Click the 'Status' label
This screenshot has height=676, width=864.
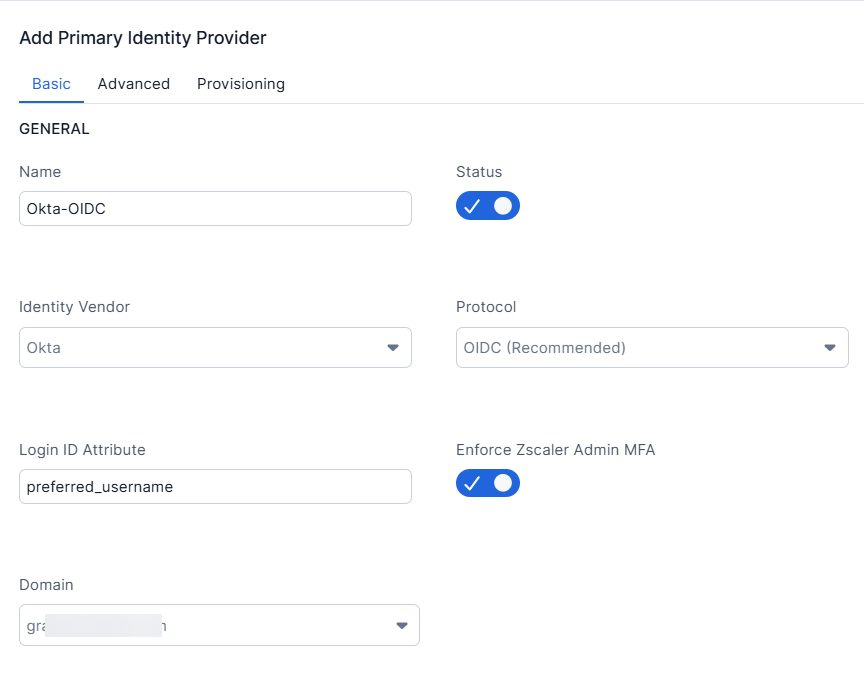[479, 172]
